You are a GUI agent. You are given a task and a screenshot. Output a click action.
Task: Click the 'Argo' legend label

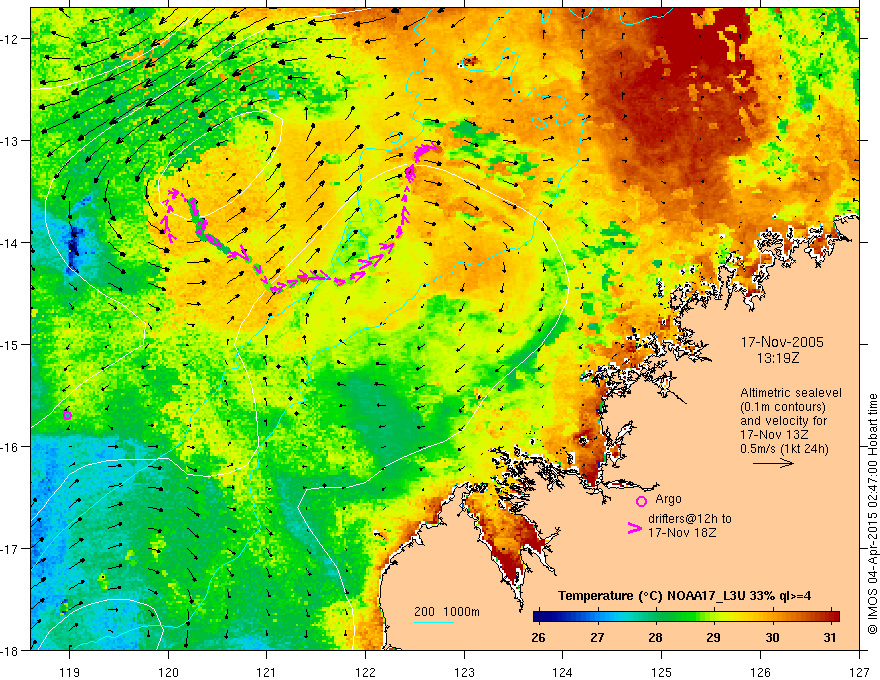tap(668, 498)
